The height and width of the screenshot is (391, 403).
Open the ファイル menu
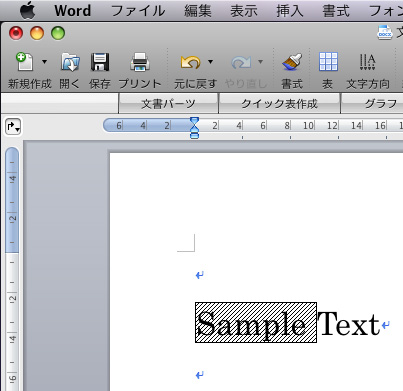coord(138,11)
